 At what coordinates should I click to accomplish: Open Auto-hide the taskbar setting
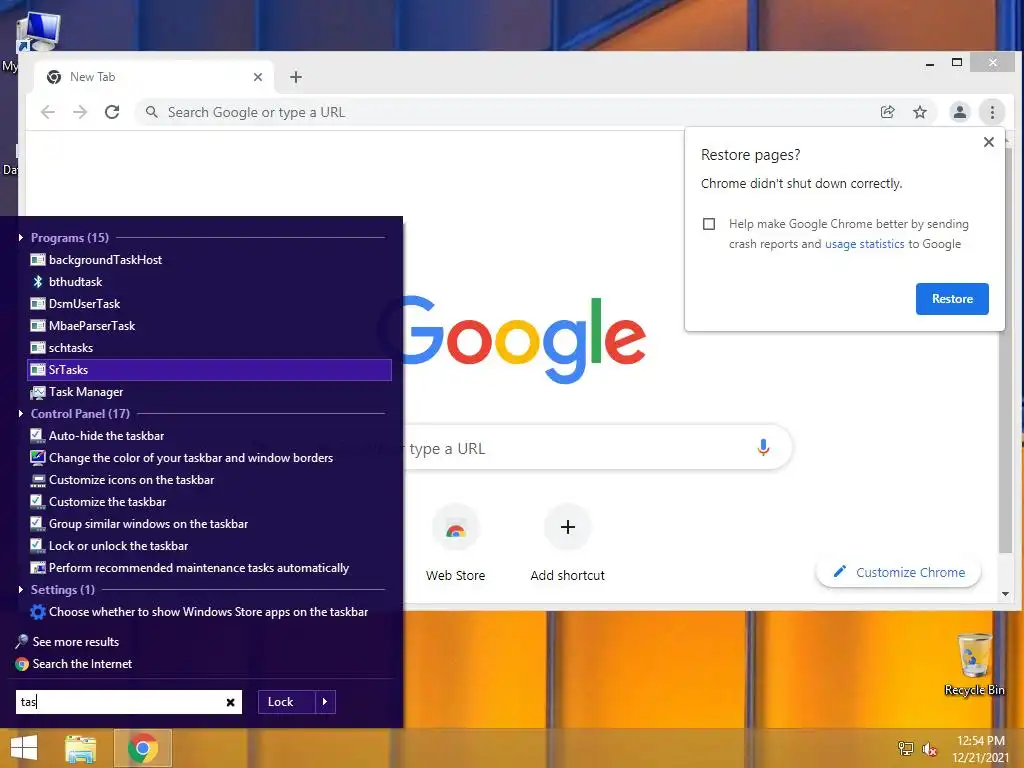tap(210, 436)
